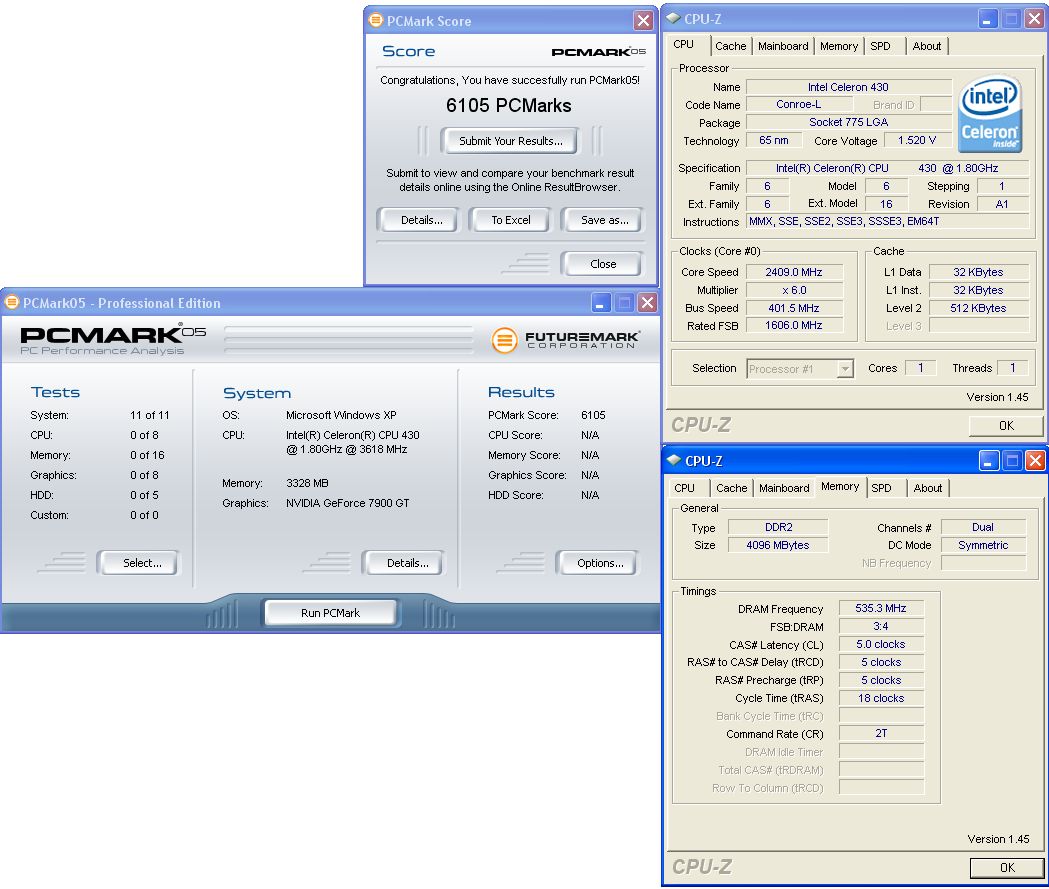Click memory Type value DDR2

click(x=778, y=527)
